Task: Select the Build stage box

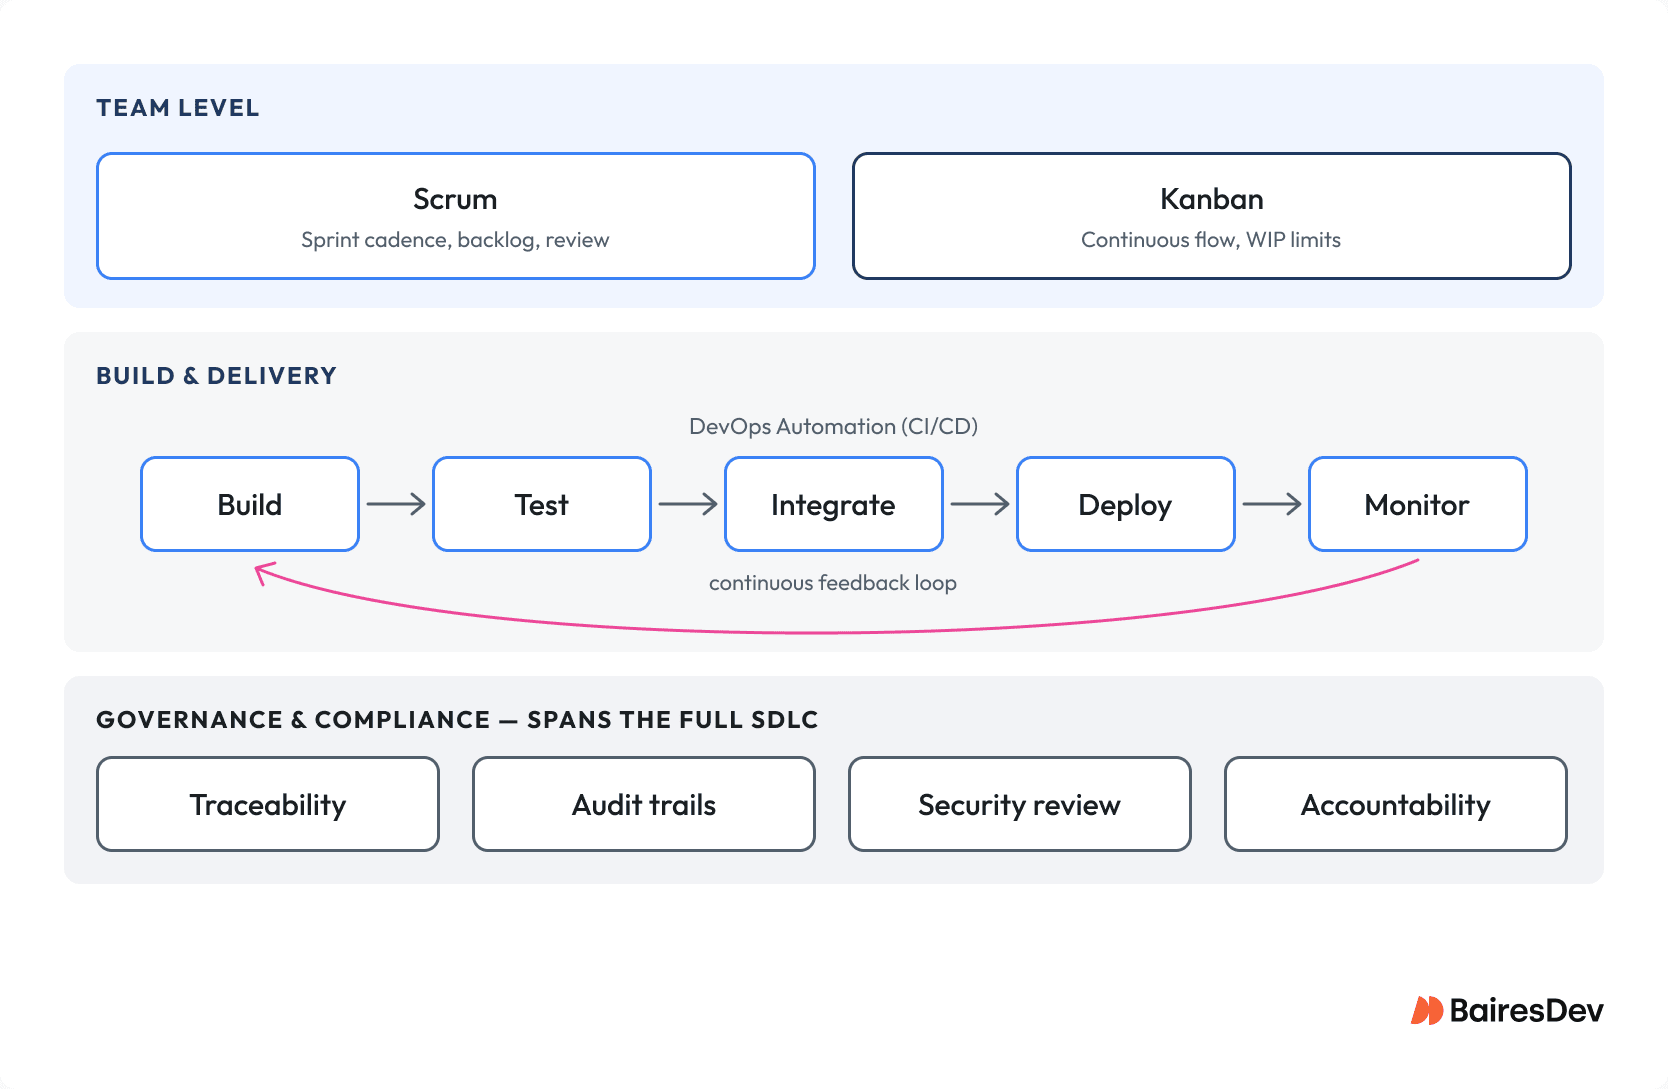Action: point(250,504)
